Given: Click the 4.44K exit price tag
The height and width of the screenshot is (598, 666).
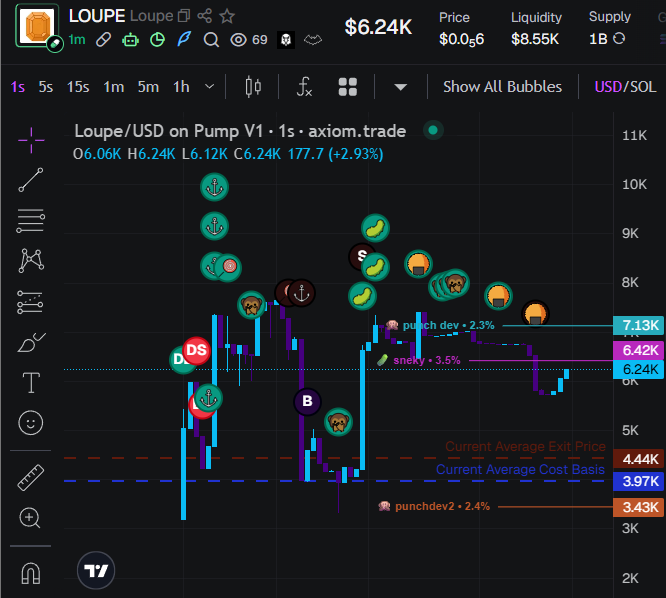Looking at the screenshot, I should [639, 459].
